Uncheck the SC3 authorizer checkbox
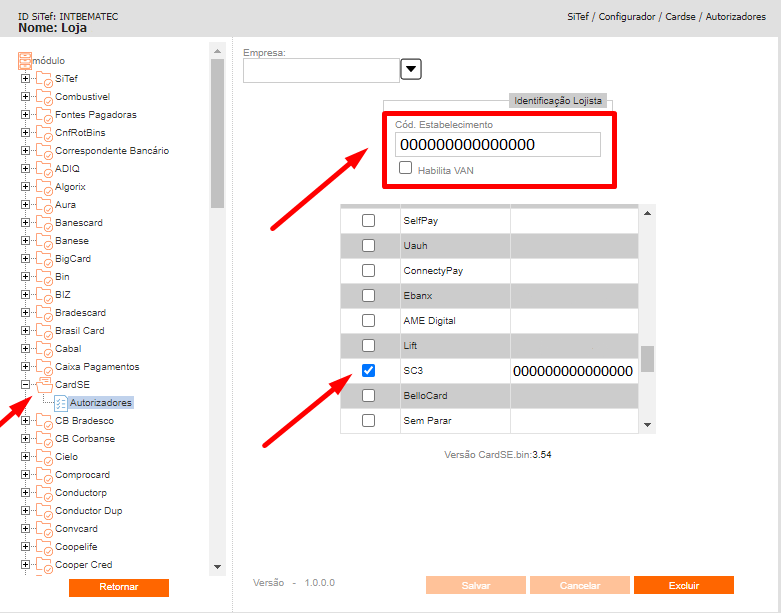 368,370
